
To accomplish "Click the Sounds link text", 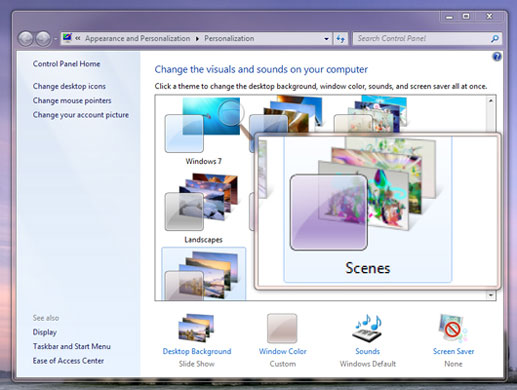I will (367, 351).
